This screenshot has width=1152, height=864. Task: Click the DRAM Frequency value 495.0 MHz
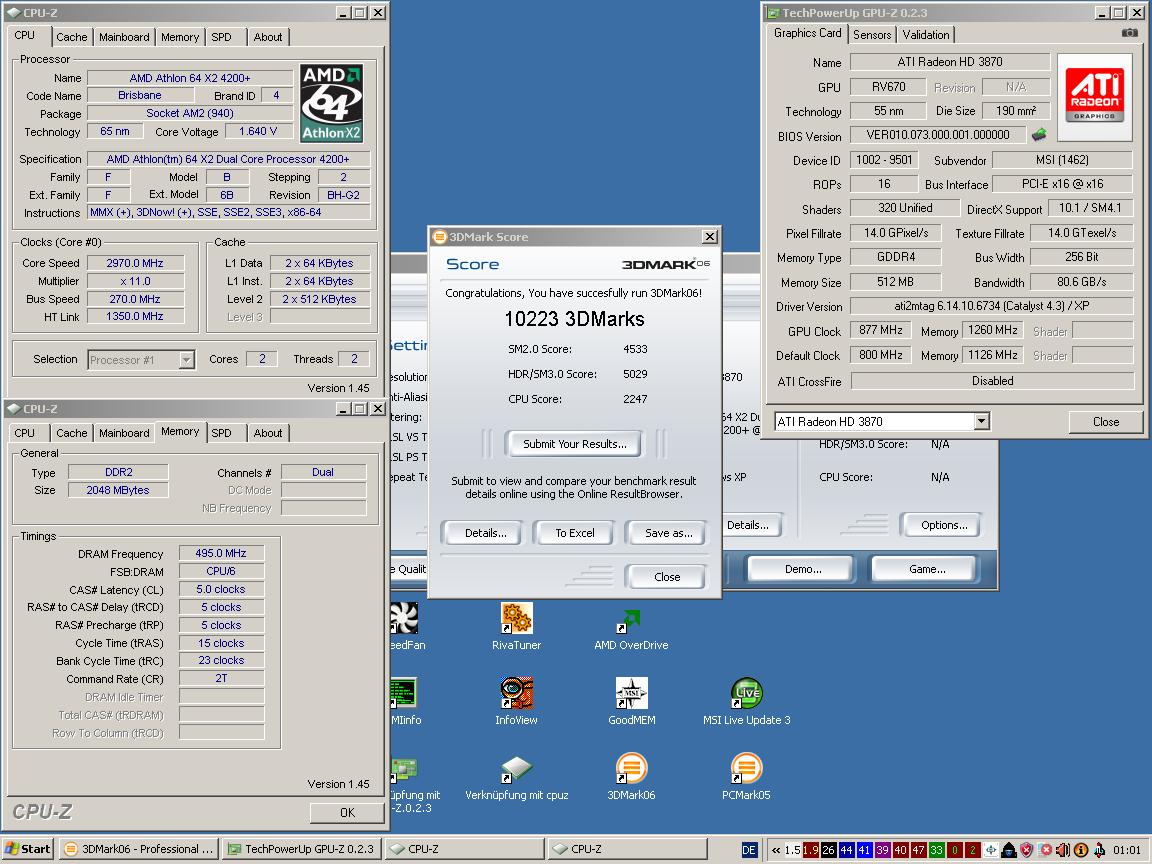[x=220, y=553]
